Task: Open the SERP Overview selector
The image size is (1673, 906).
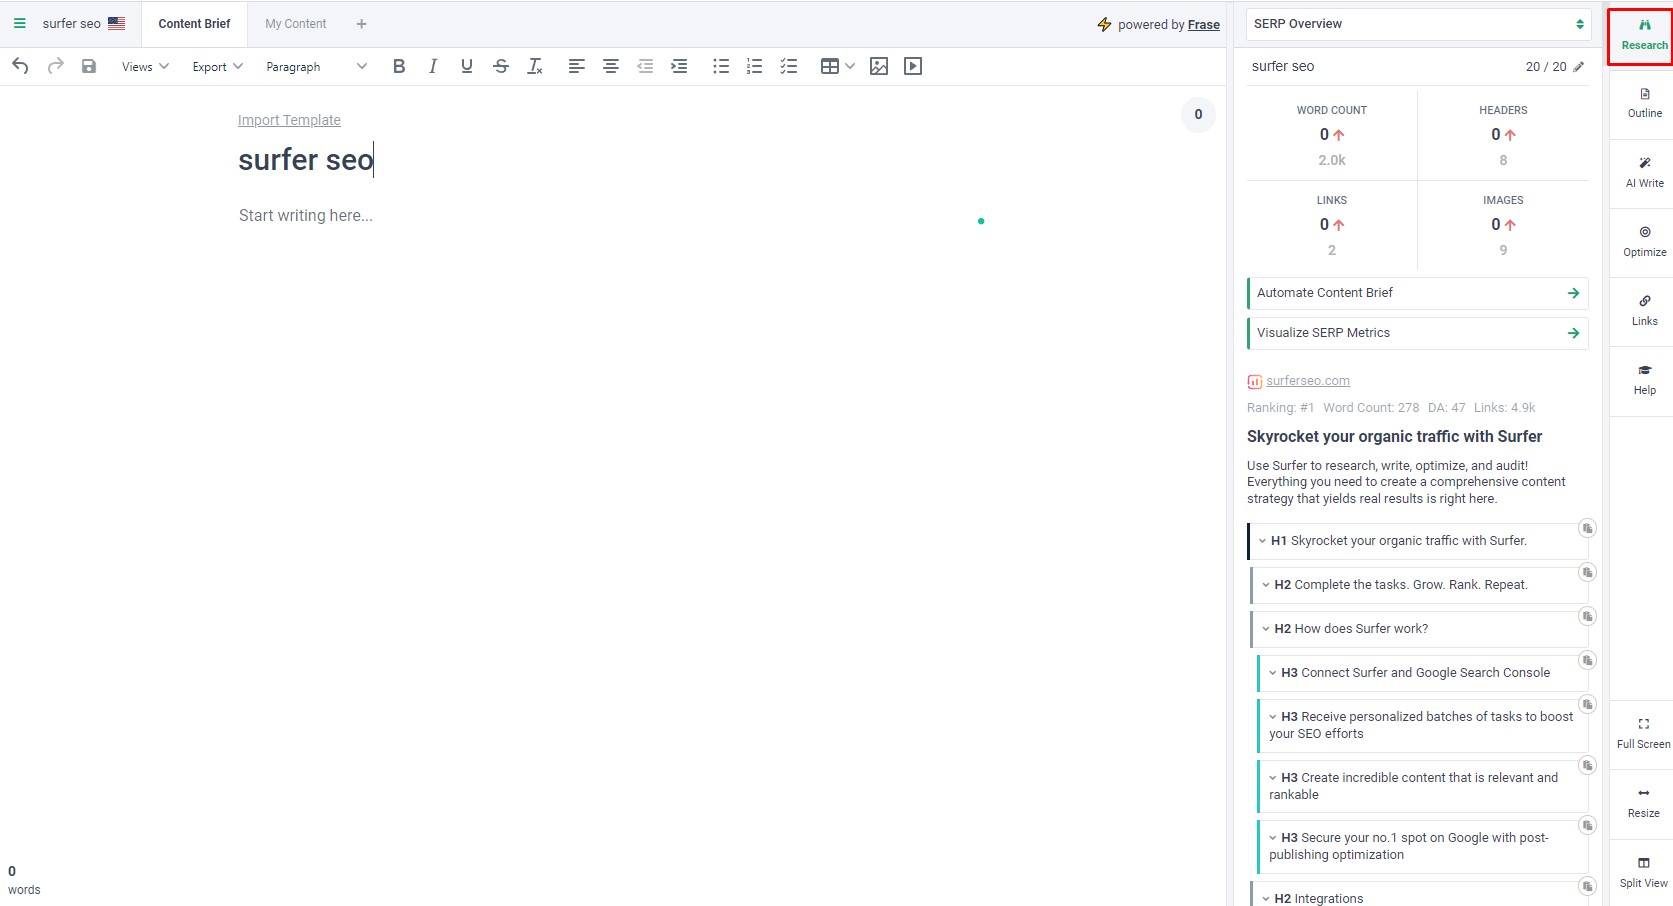Action: pyautogui.click(x=1418, y=24)
